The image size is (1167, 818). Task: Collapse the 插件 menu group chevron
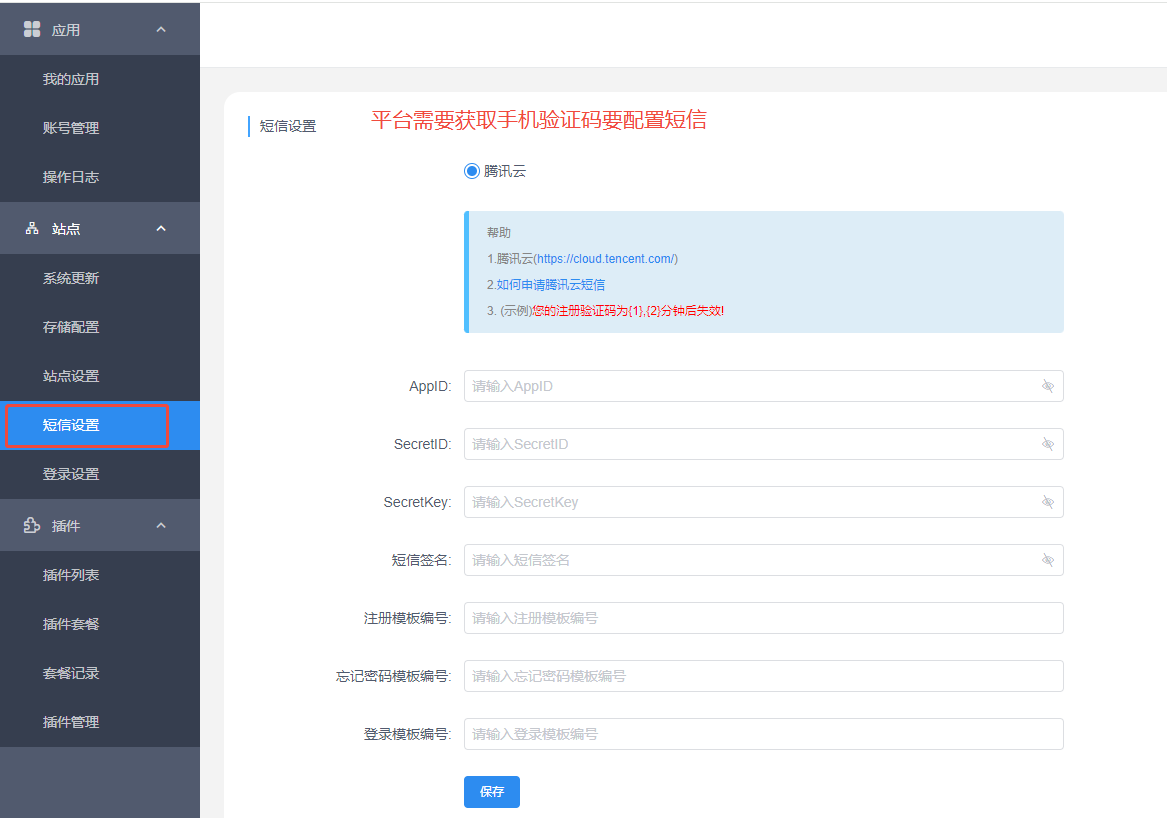point(161,525)
